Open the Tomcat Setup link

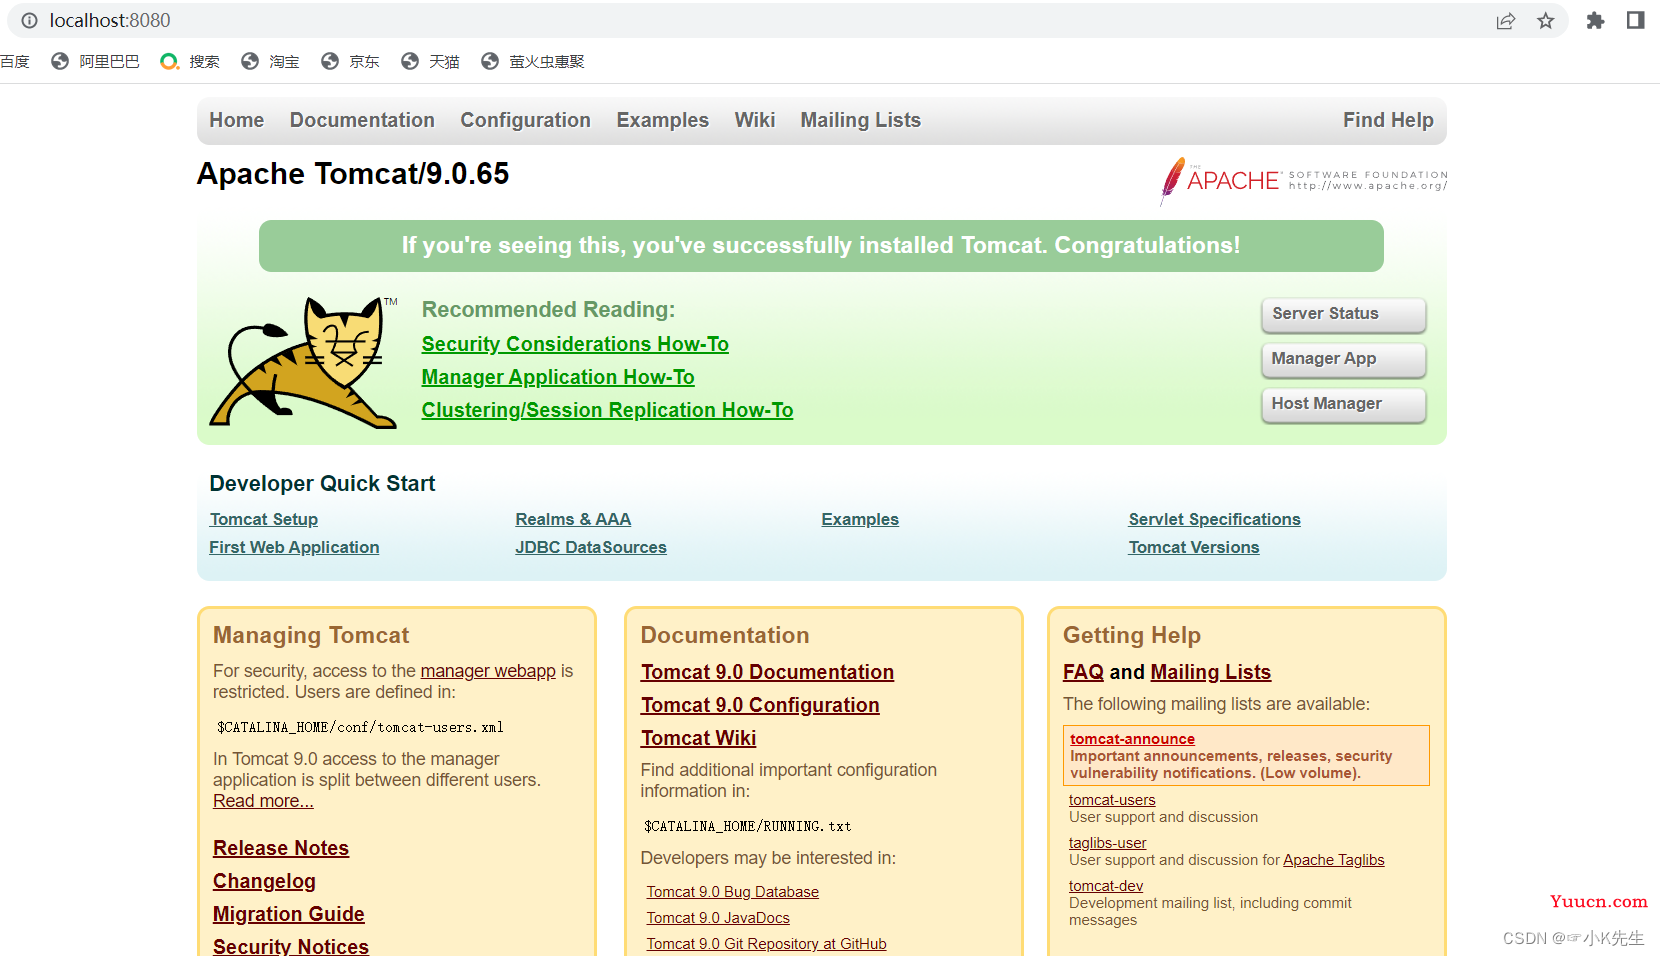click(x=264, y=519)
